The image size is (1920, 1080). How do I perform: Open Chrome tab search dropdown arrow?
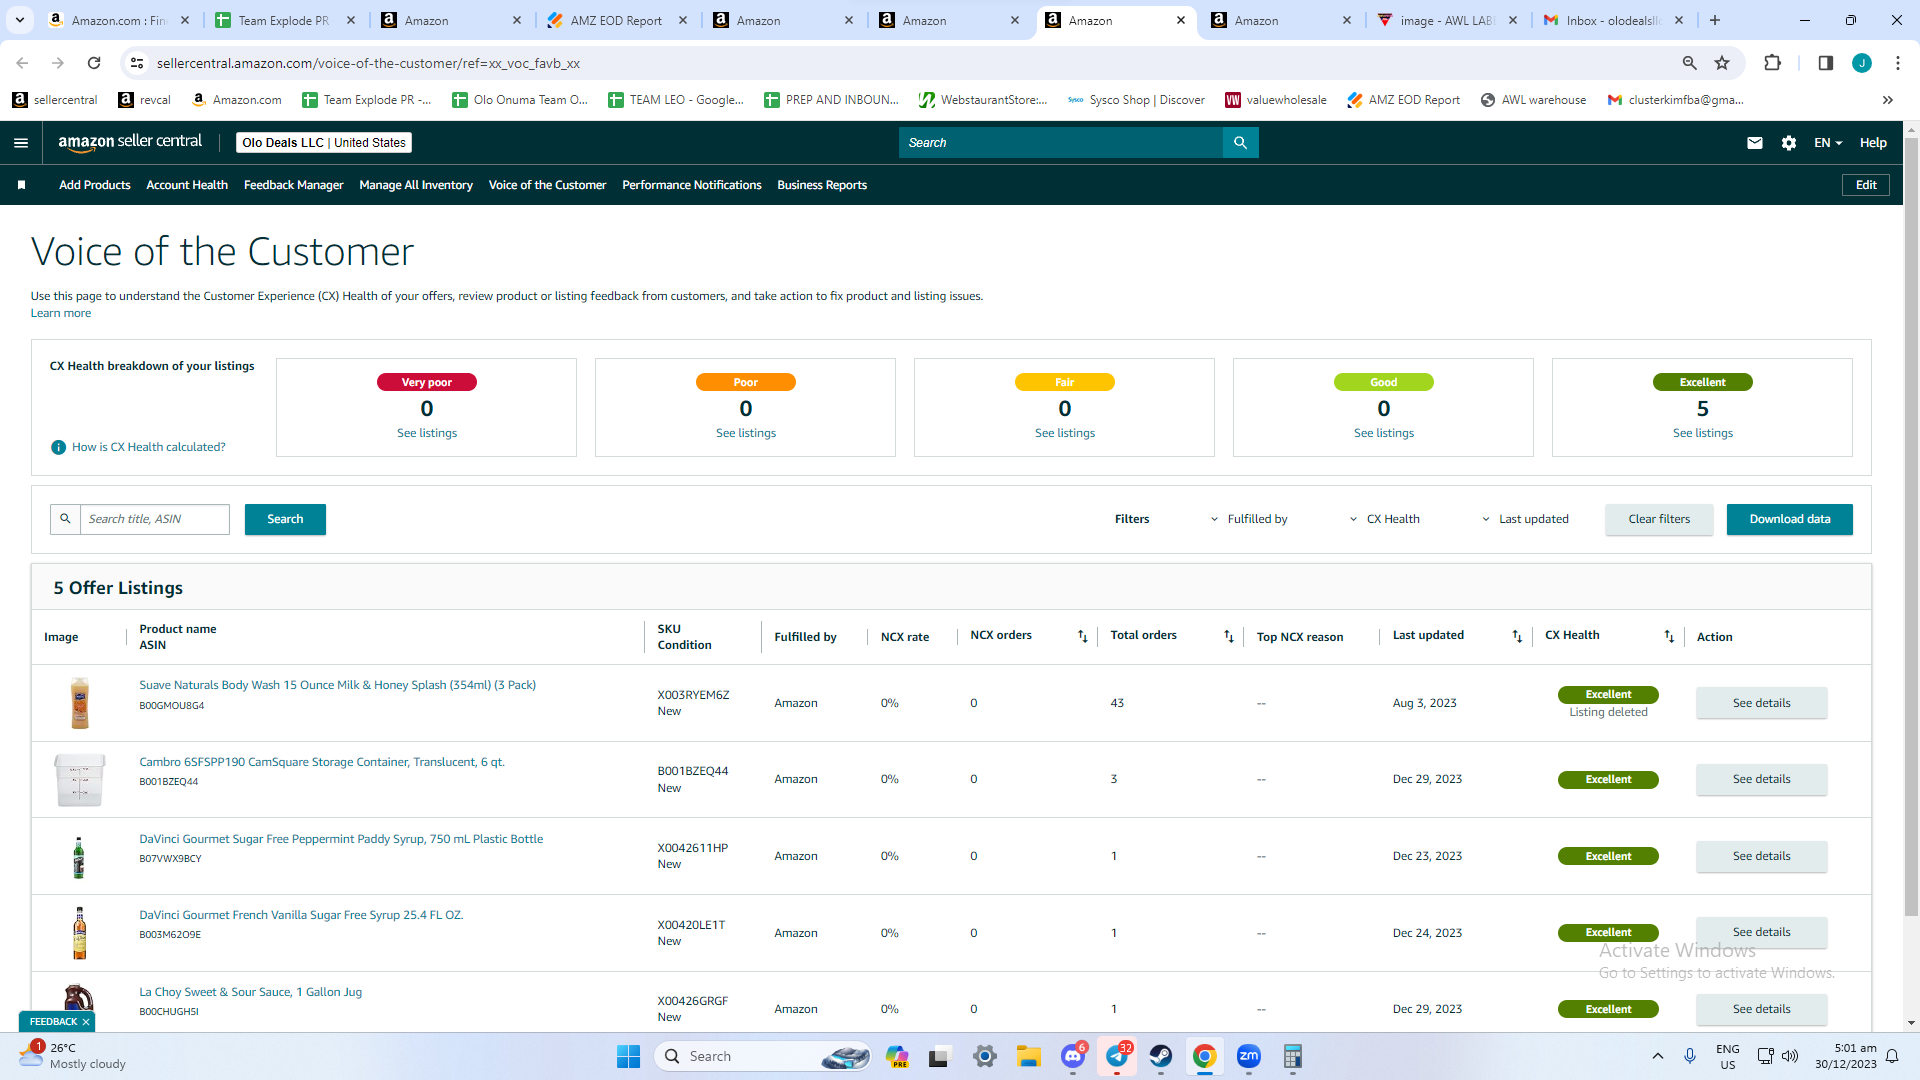20,20
